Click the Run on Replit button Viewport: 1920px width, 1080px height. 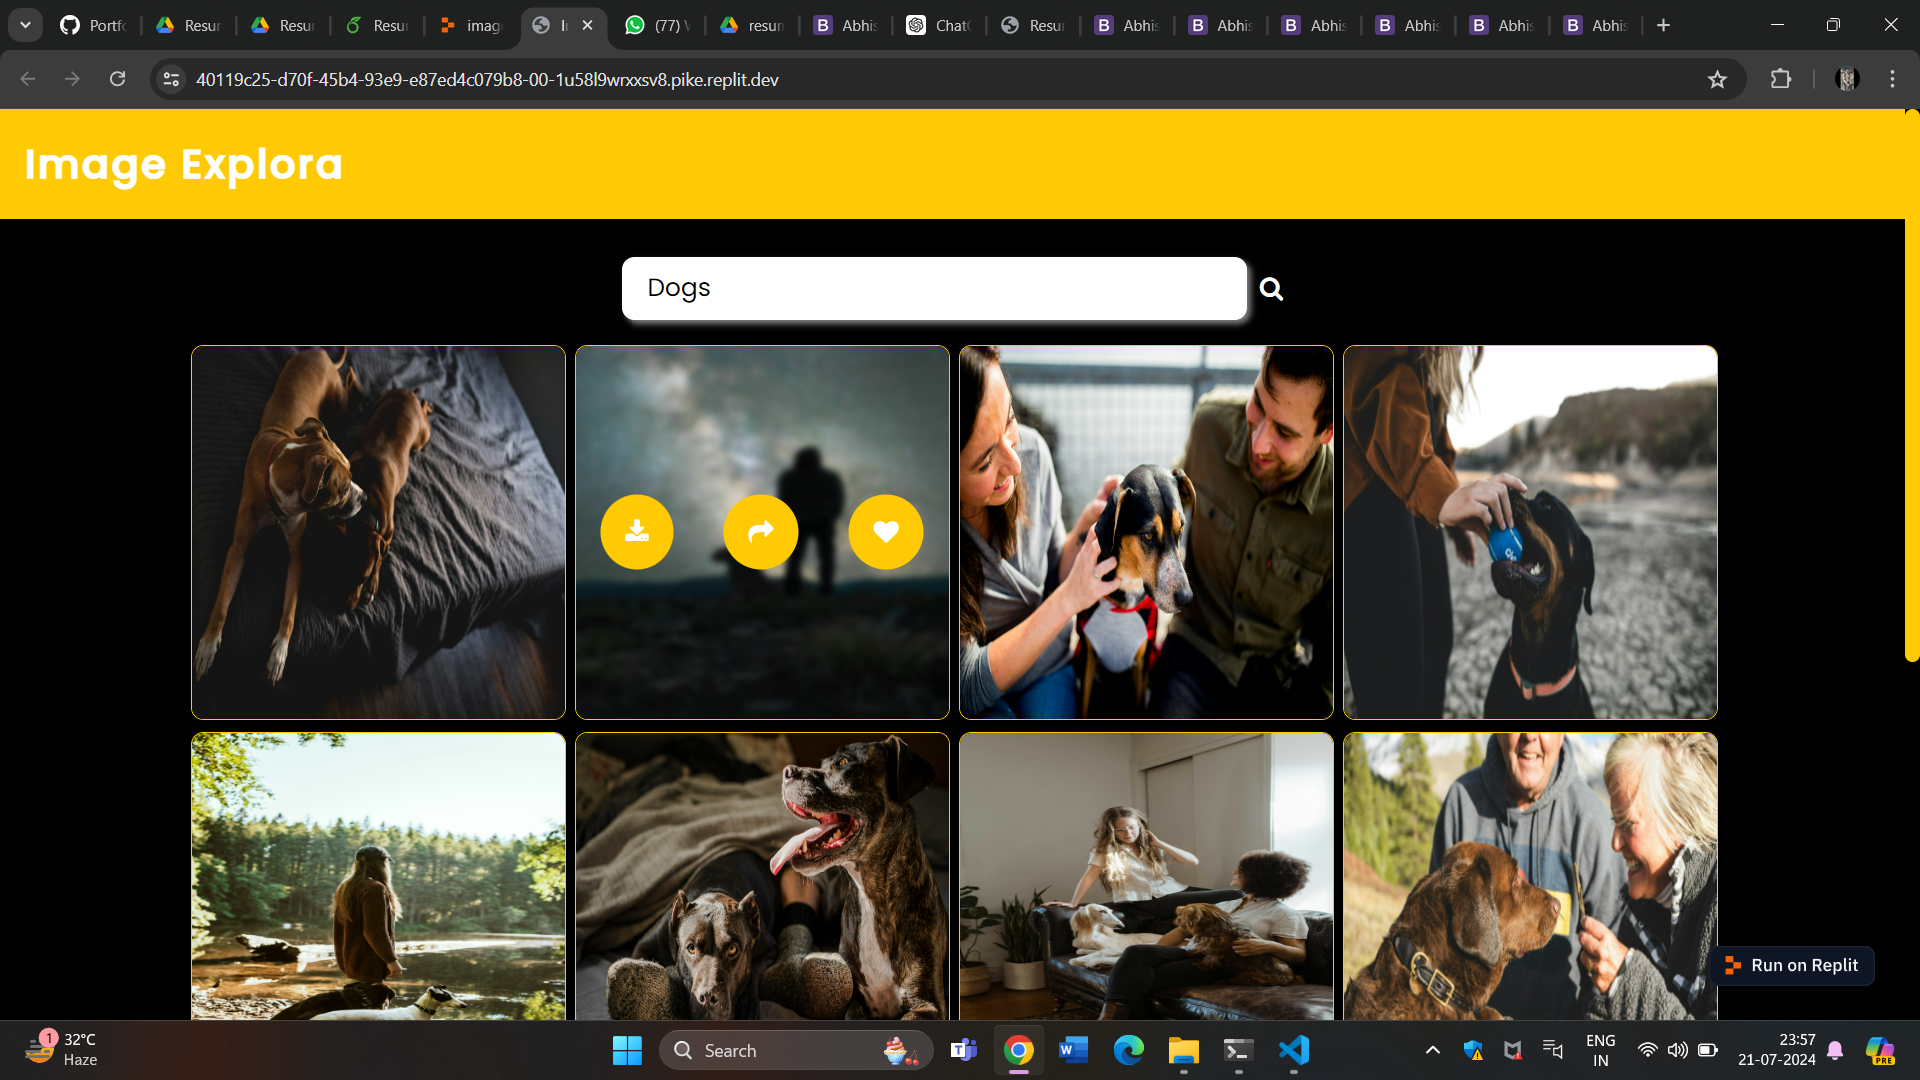pos(1792,966)
